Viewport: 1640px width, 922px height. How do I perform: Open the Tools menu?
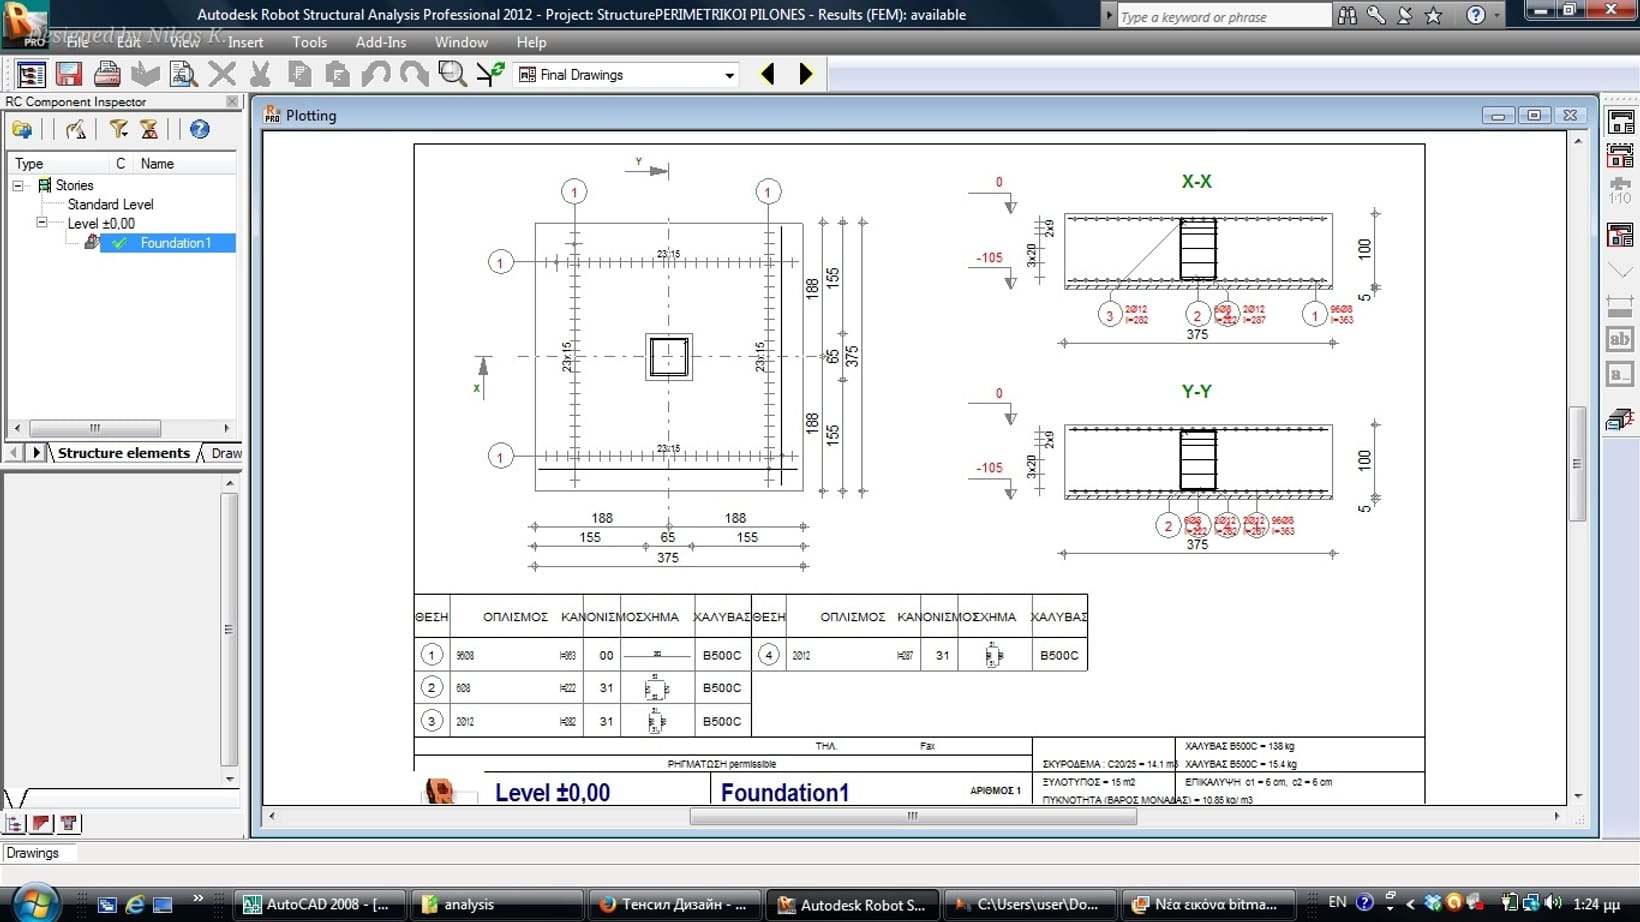click(309, 42)
